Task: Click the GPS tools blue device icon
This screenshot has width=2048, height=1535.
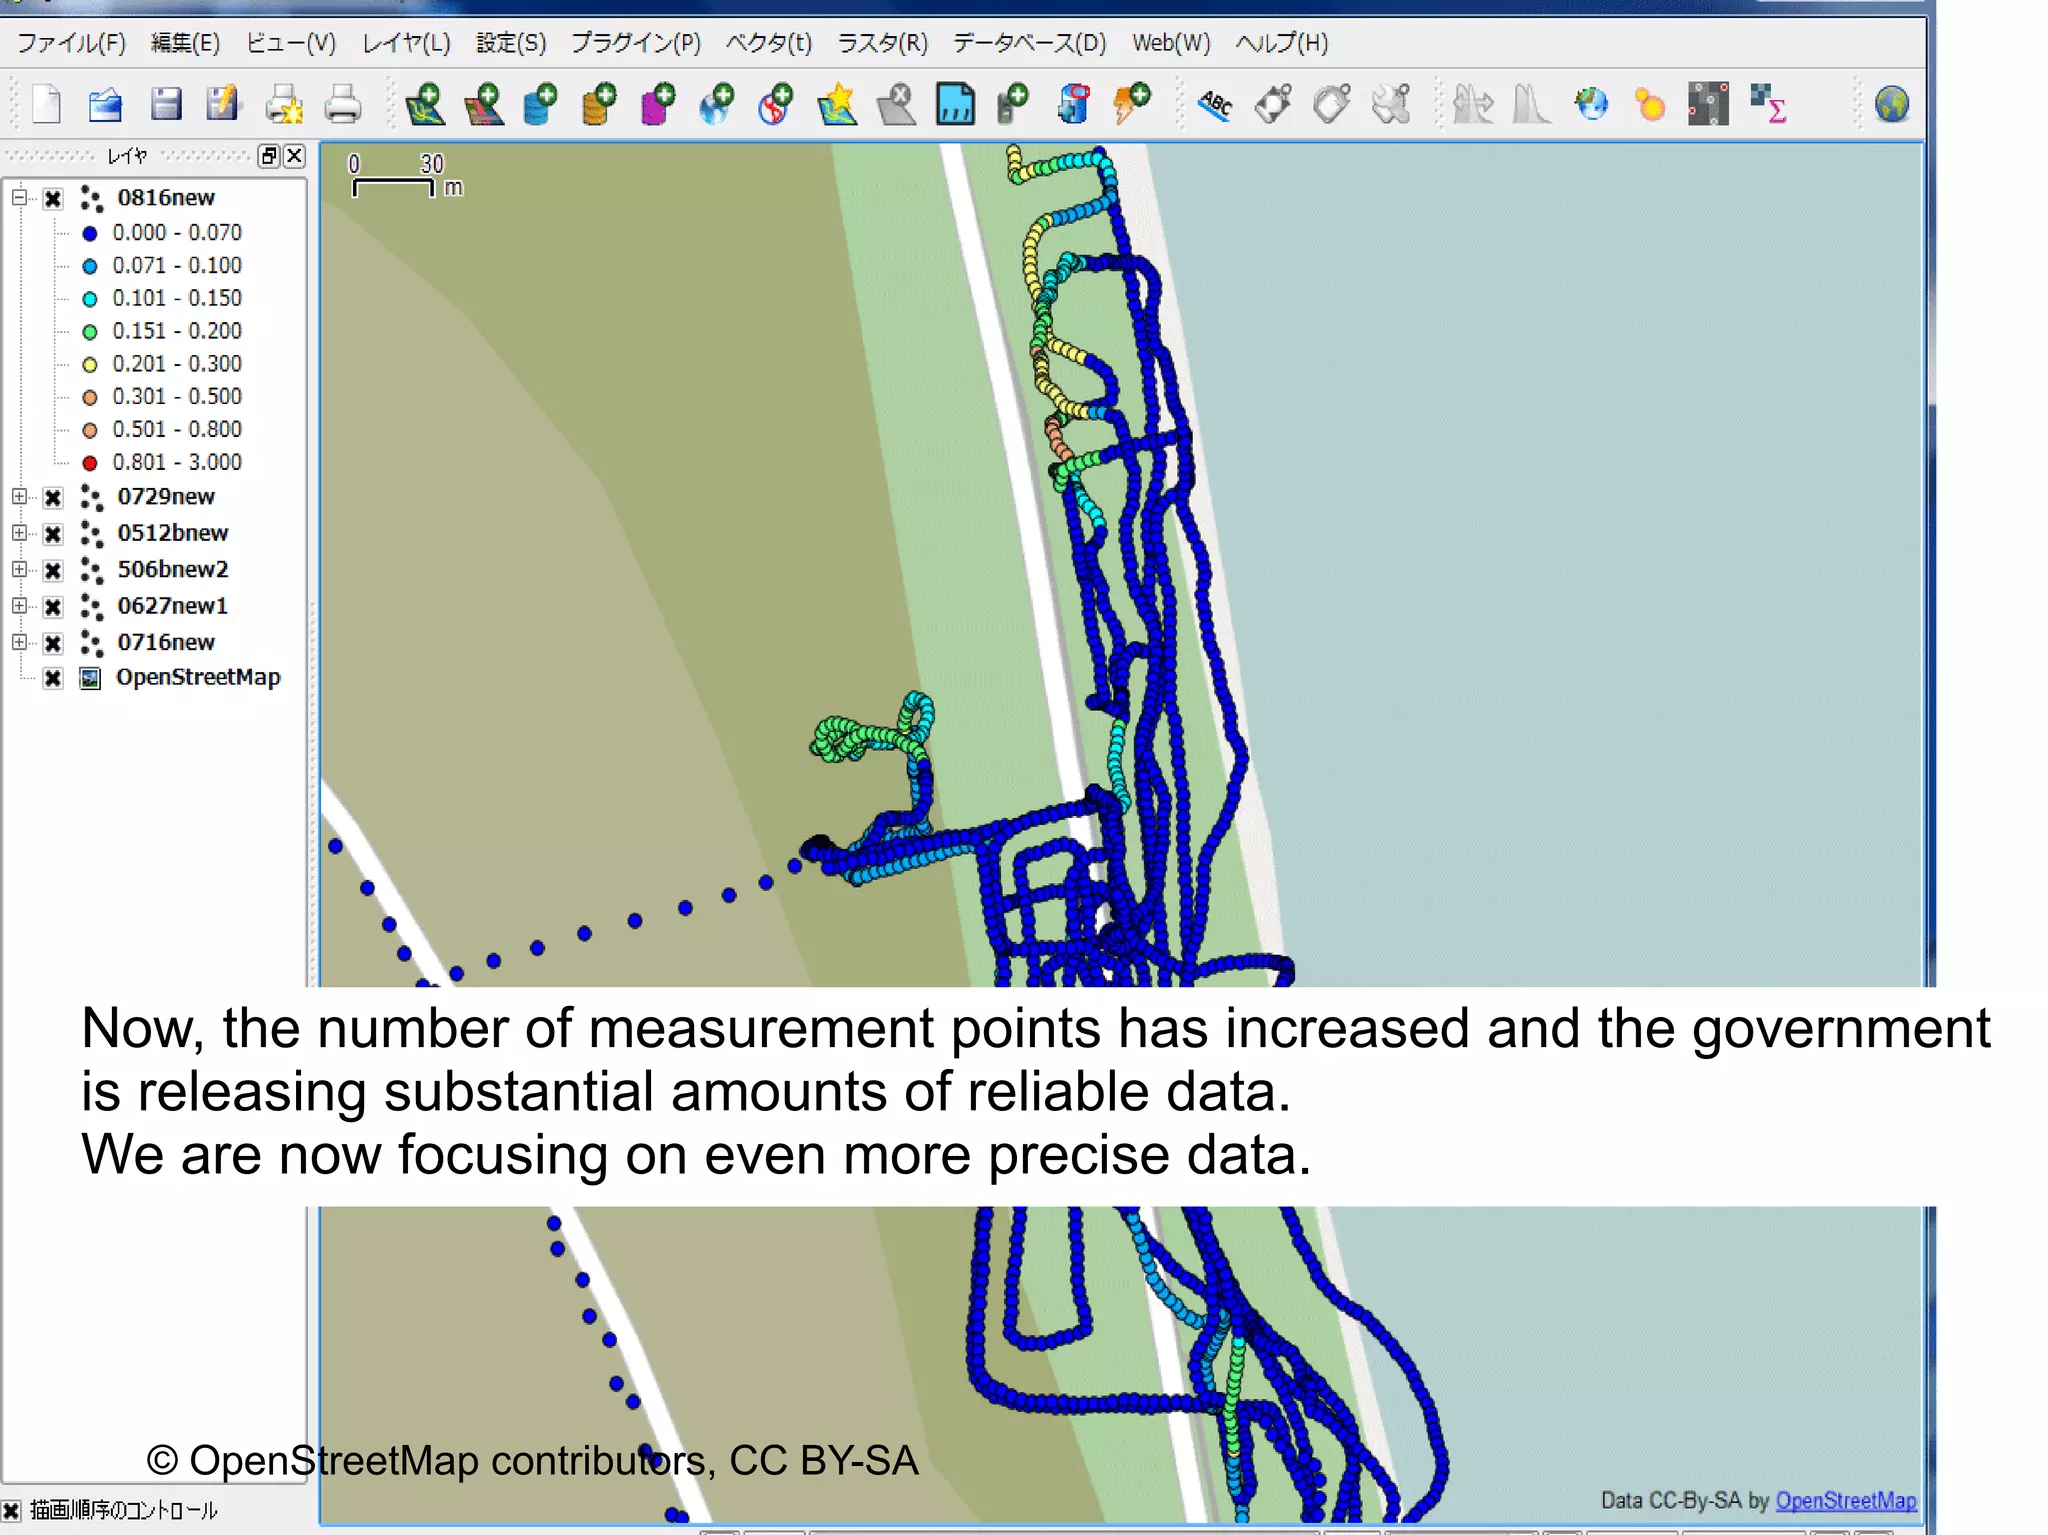Action: [1074, 104]
